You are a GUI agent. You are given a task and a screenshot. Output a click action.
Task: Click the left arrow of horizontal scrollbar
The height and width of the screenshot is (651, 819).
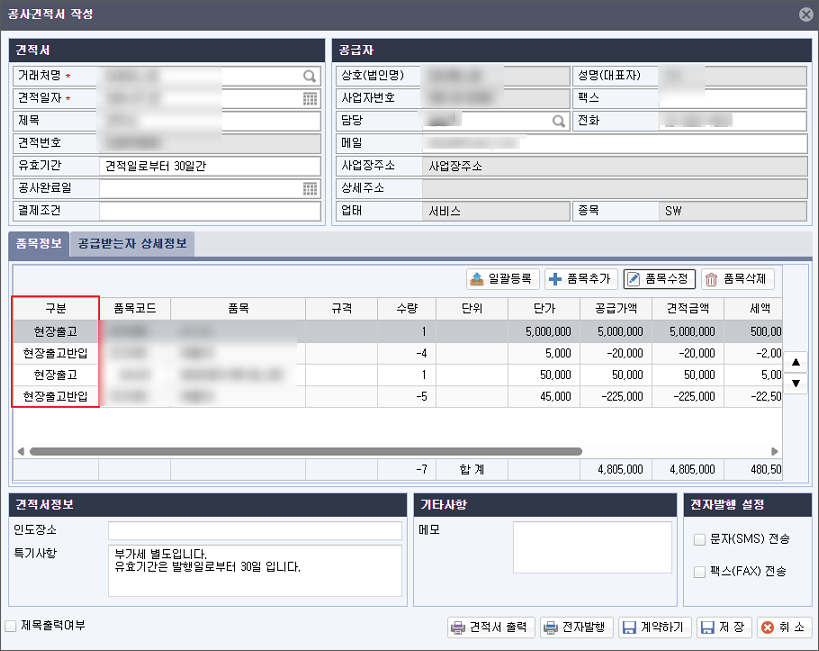[20, 451]
